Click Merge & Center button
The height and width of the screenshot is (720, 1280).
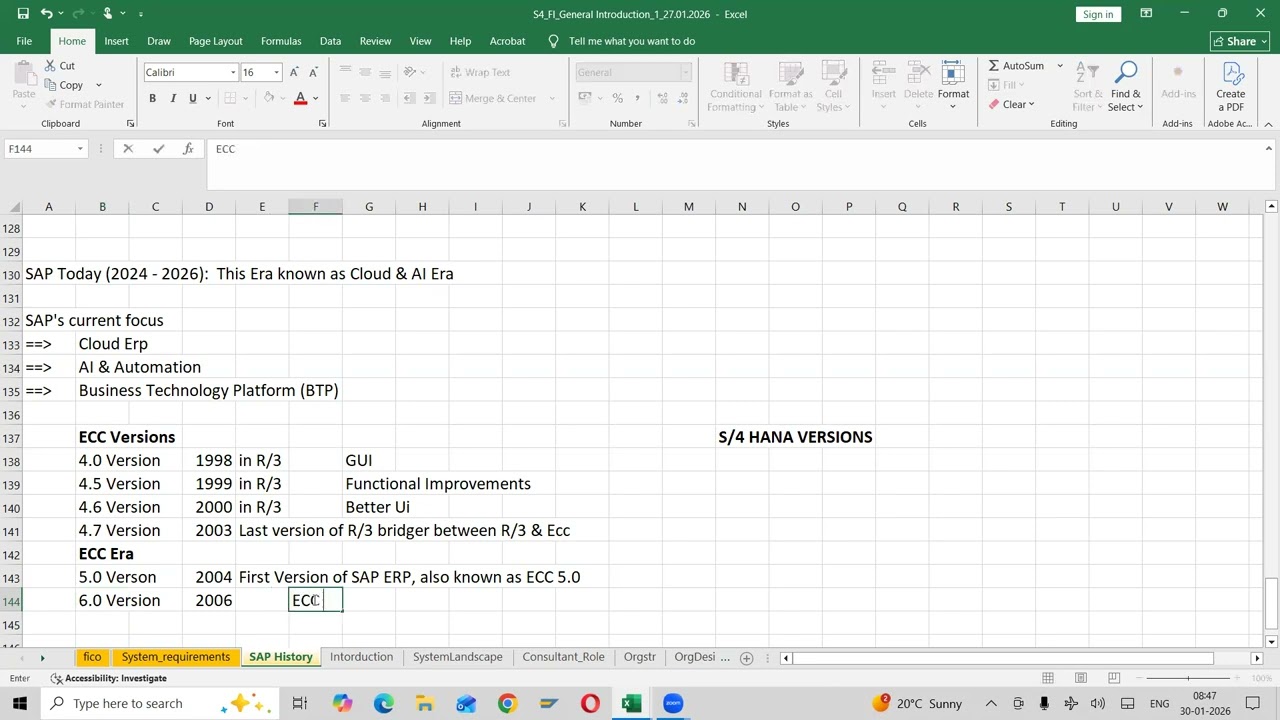492,98
